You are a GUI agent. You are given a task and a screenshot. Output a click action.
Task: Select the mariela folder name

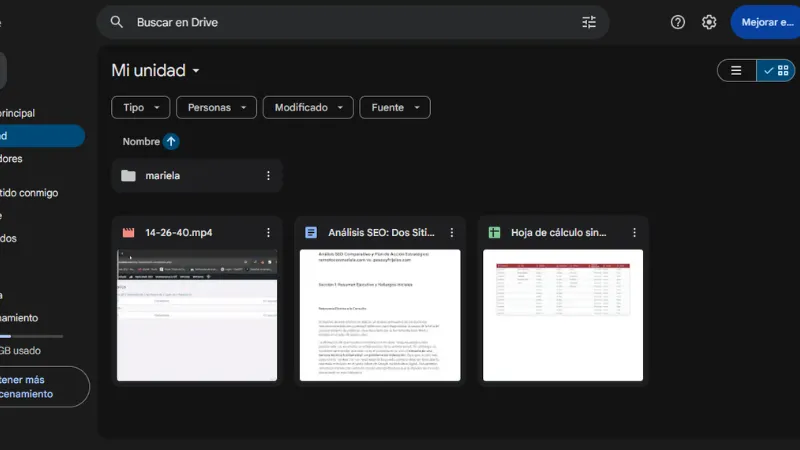coord(162,176)
